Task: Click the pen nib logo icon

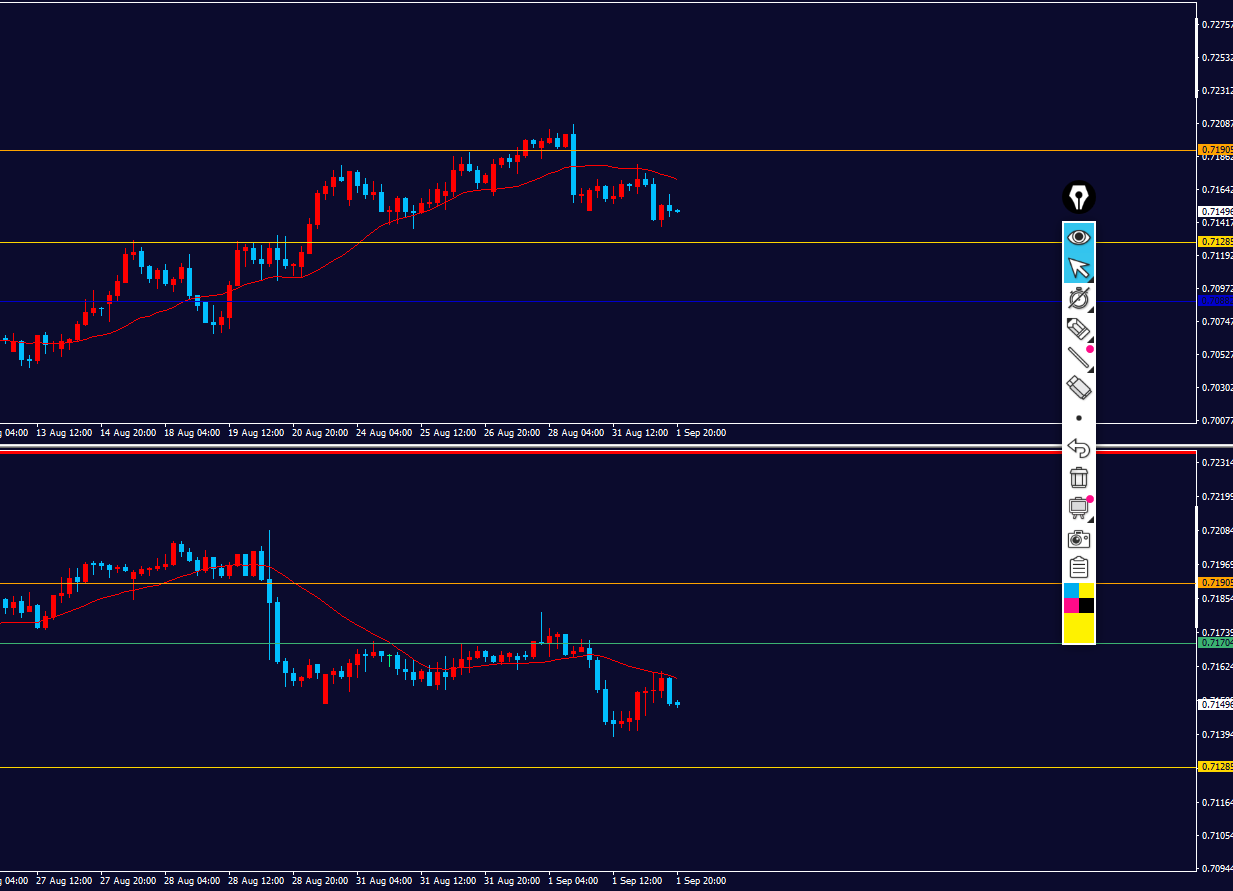Action: point(1078,197)
